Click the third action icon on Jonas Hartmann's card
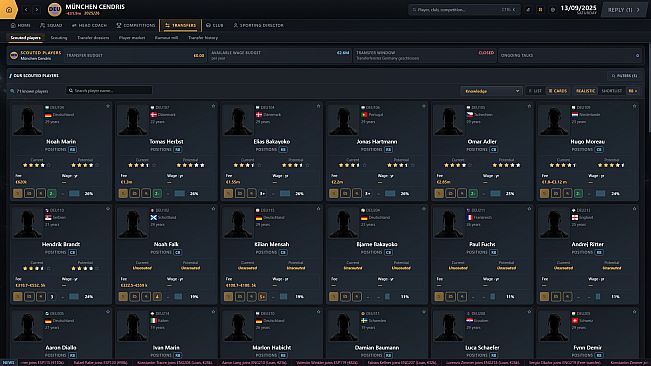The image size is (651, 366). tap(357, 193)
